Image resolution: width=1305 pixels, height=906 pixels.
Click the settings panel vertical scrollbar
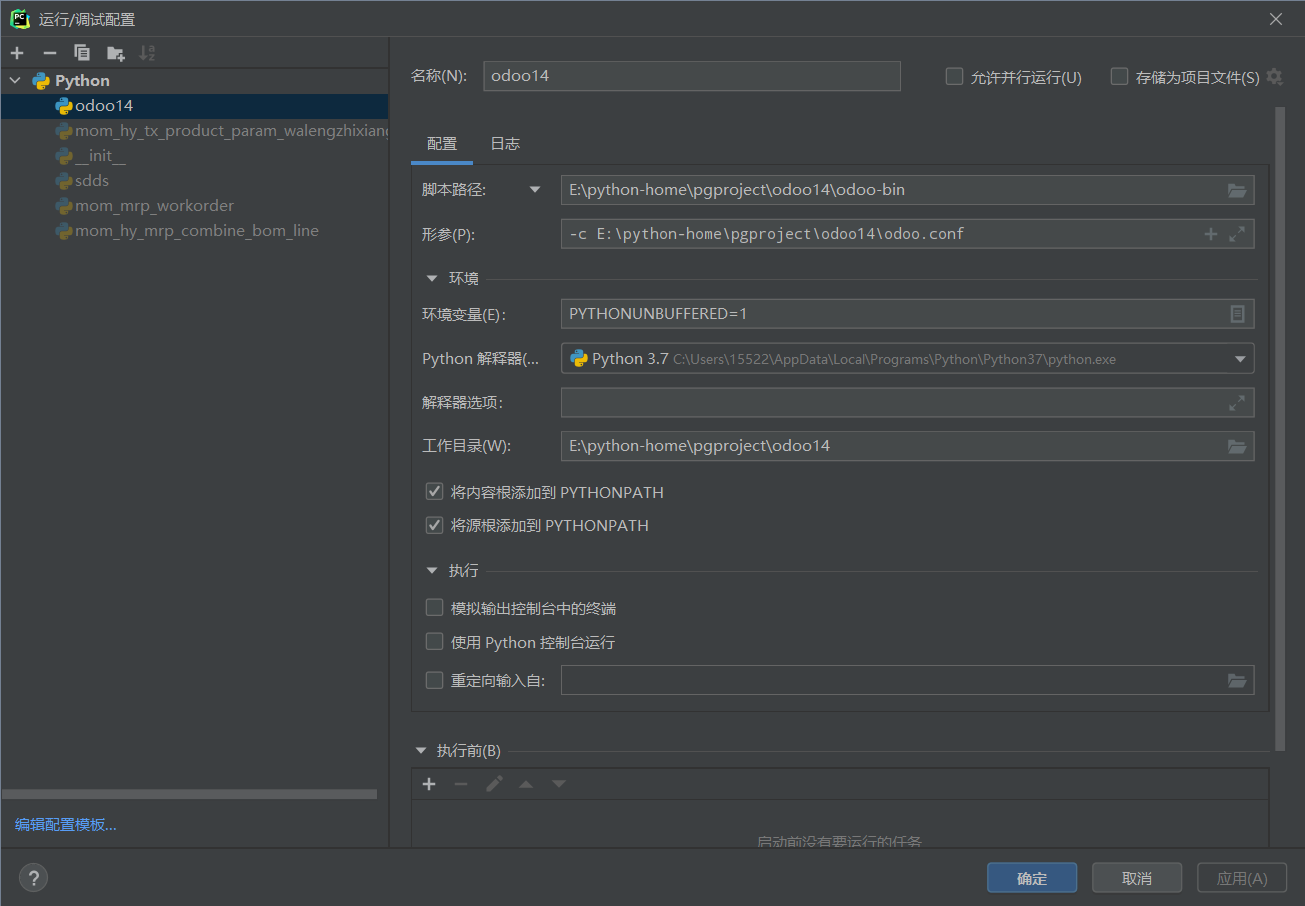click(x=1279, y=428)
